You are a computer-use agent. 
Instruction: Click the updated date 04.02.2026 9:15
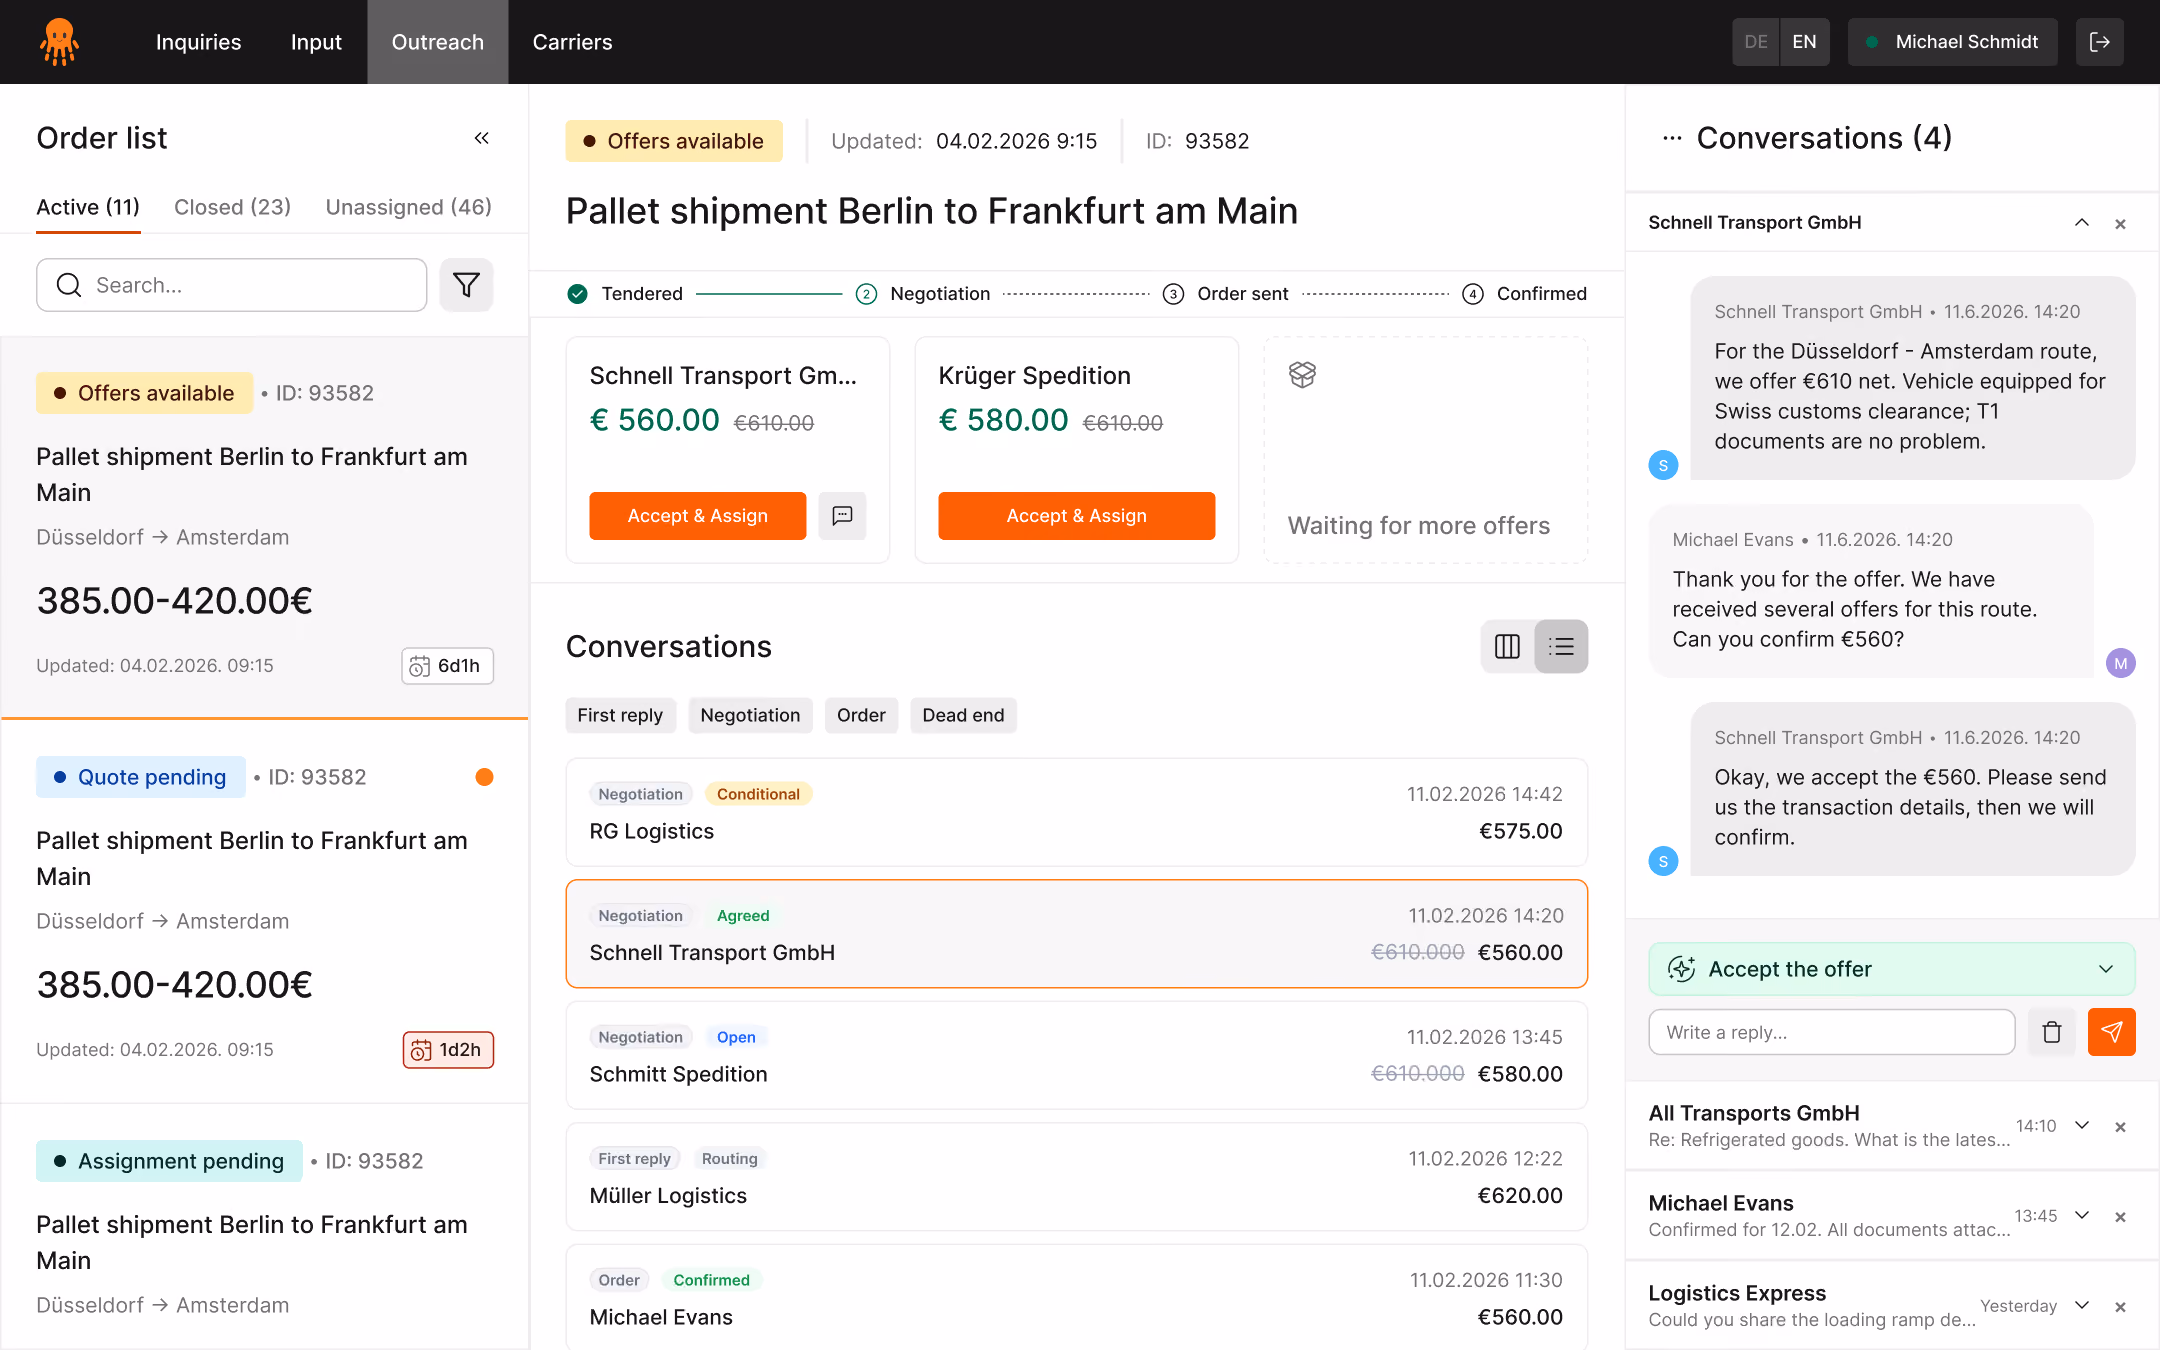[1016, 141]
